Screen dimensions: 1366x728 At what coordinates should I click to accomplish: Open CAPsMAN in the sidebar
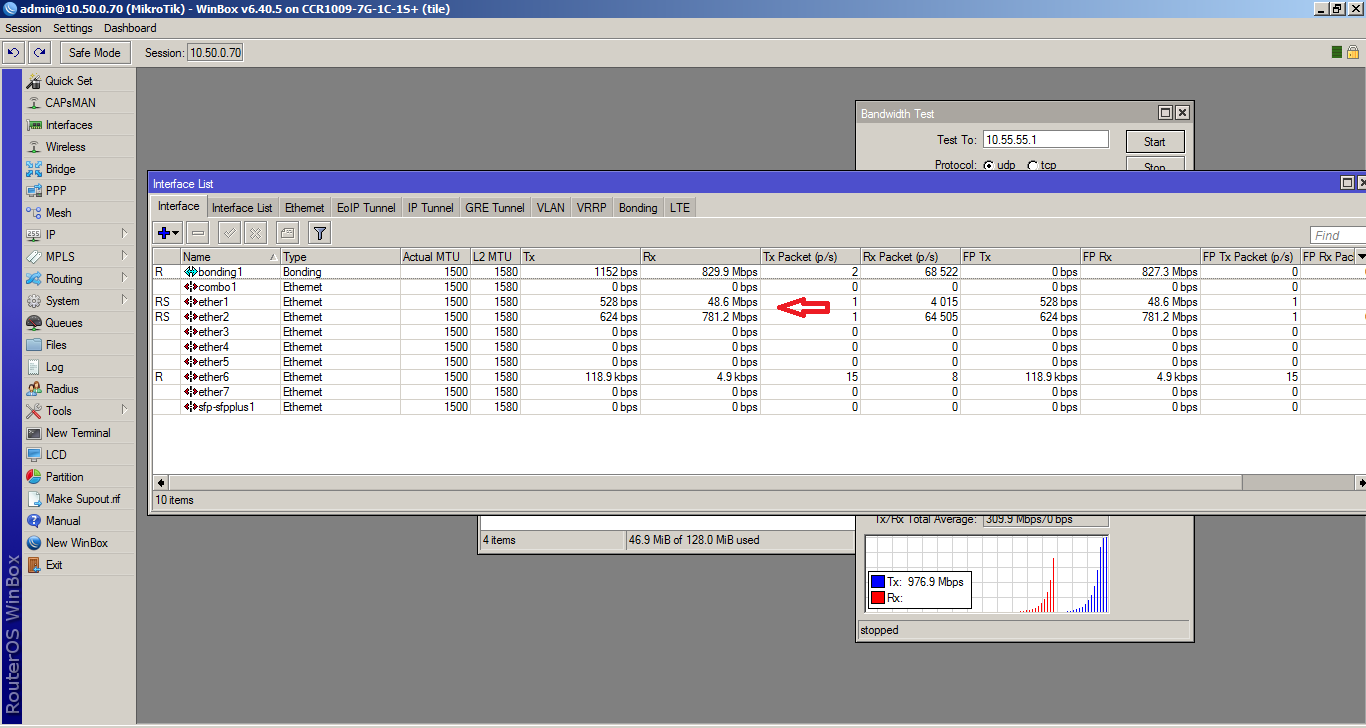point(70,103)
